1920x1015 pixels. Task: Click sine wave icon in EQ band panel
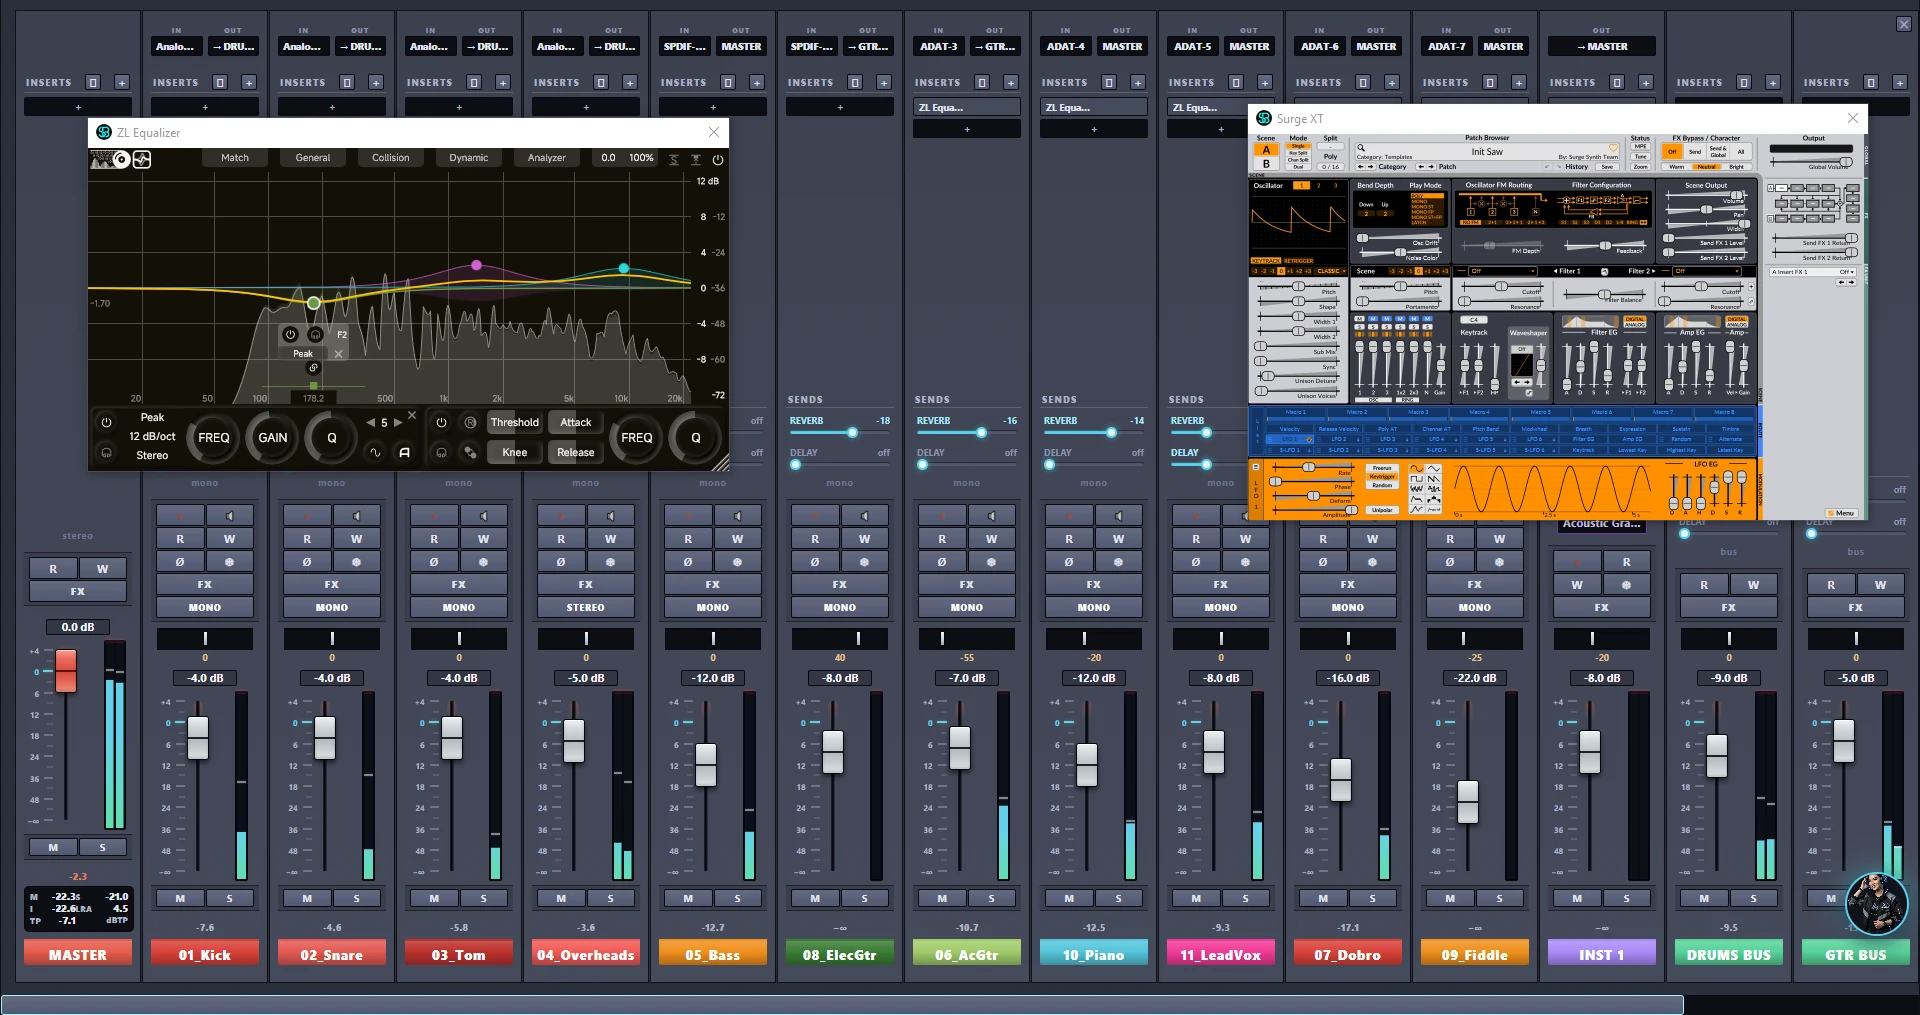375,452
